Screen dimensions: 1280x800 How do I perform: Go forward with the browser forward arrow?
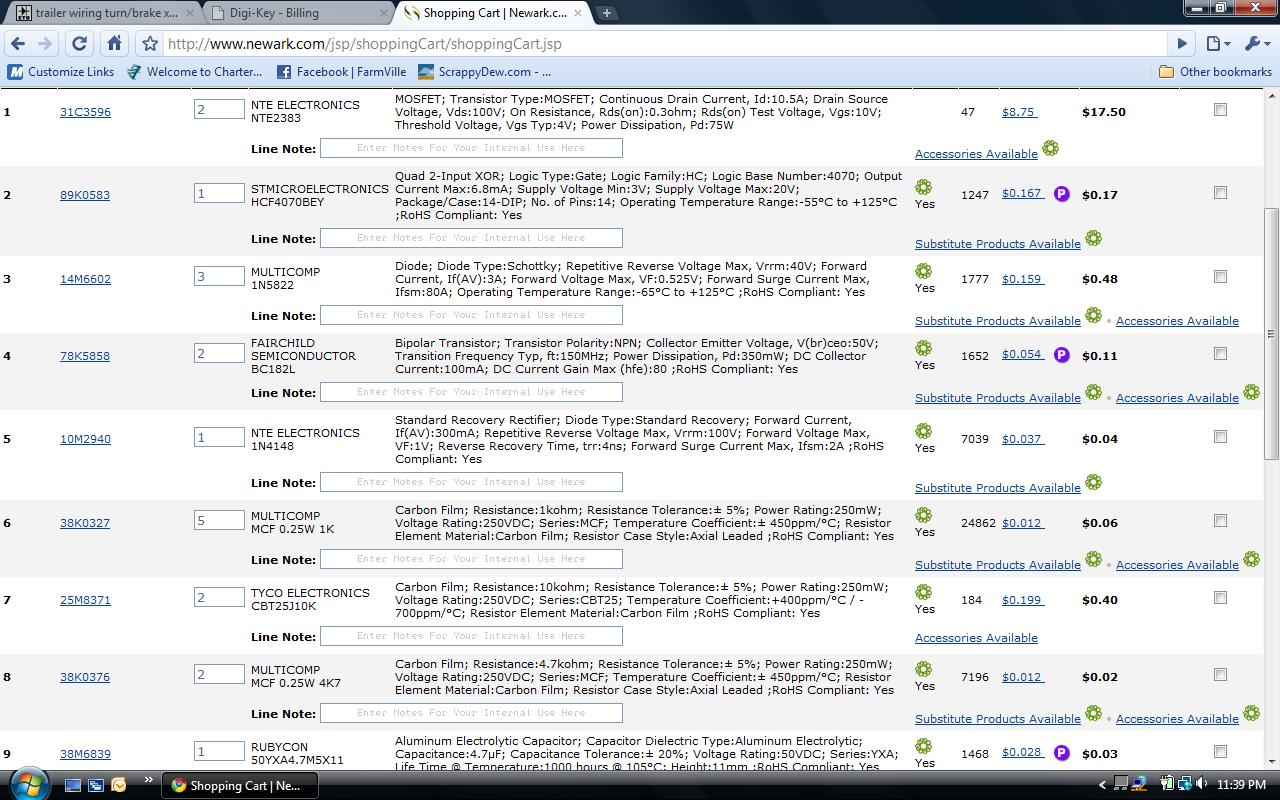tap(45, 44)
